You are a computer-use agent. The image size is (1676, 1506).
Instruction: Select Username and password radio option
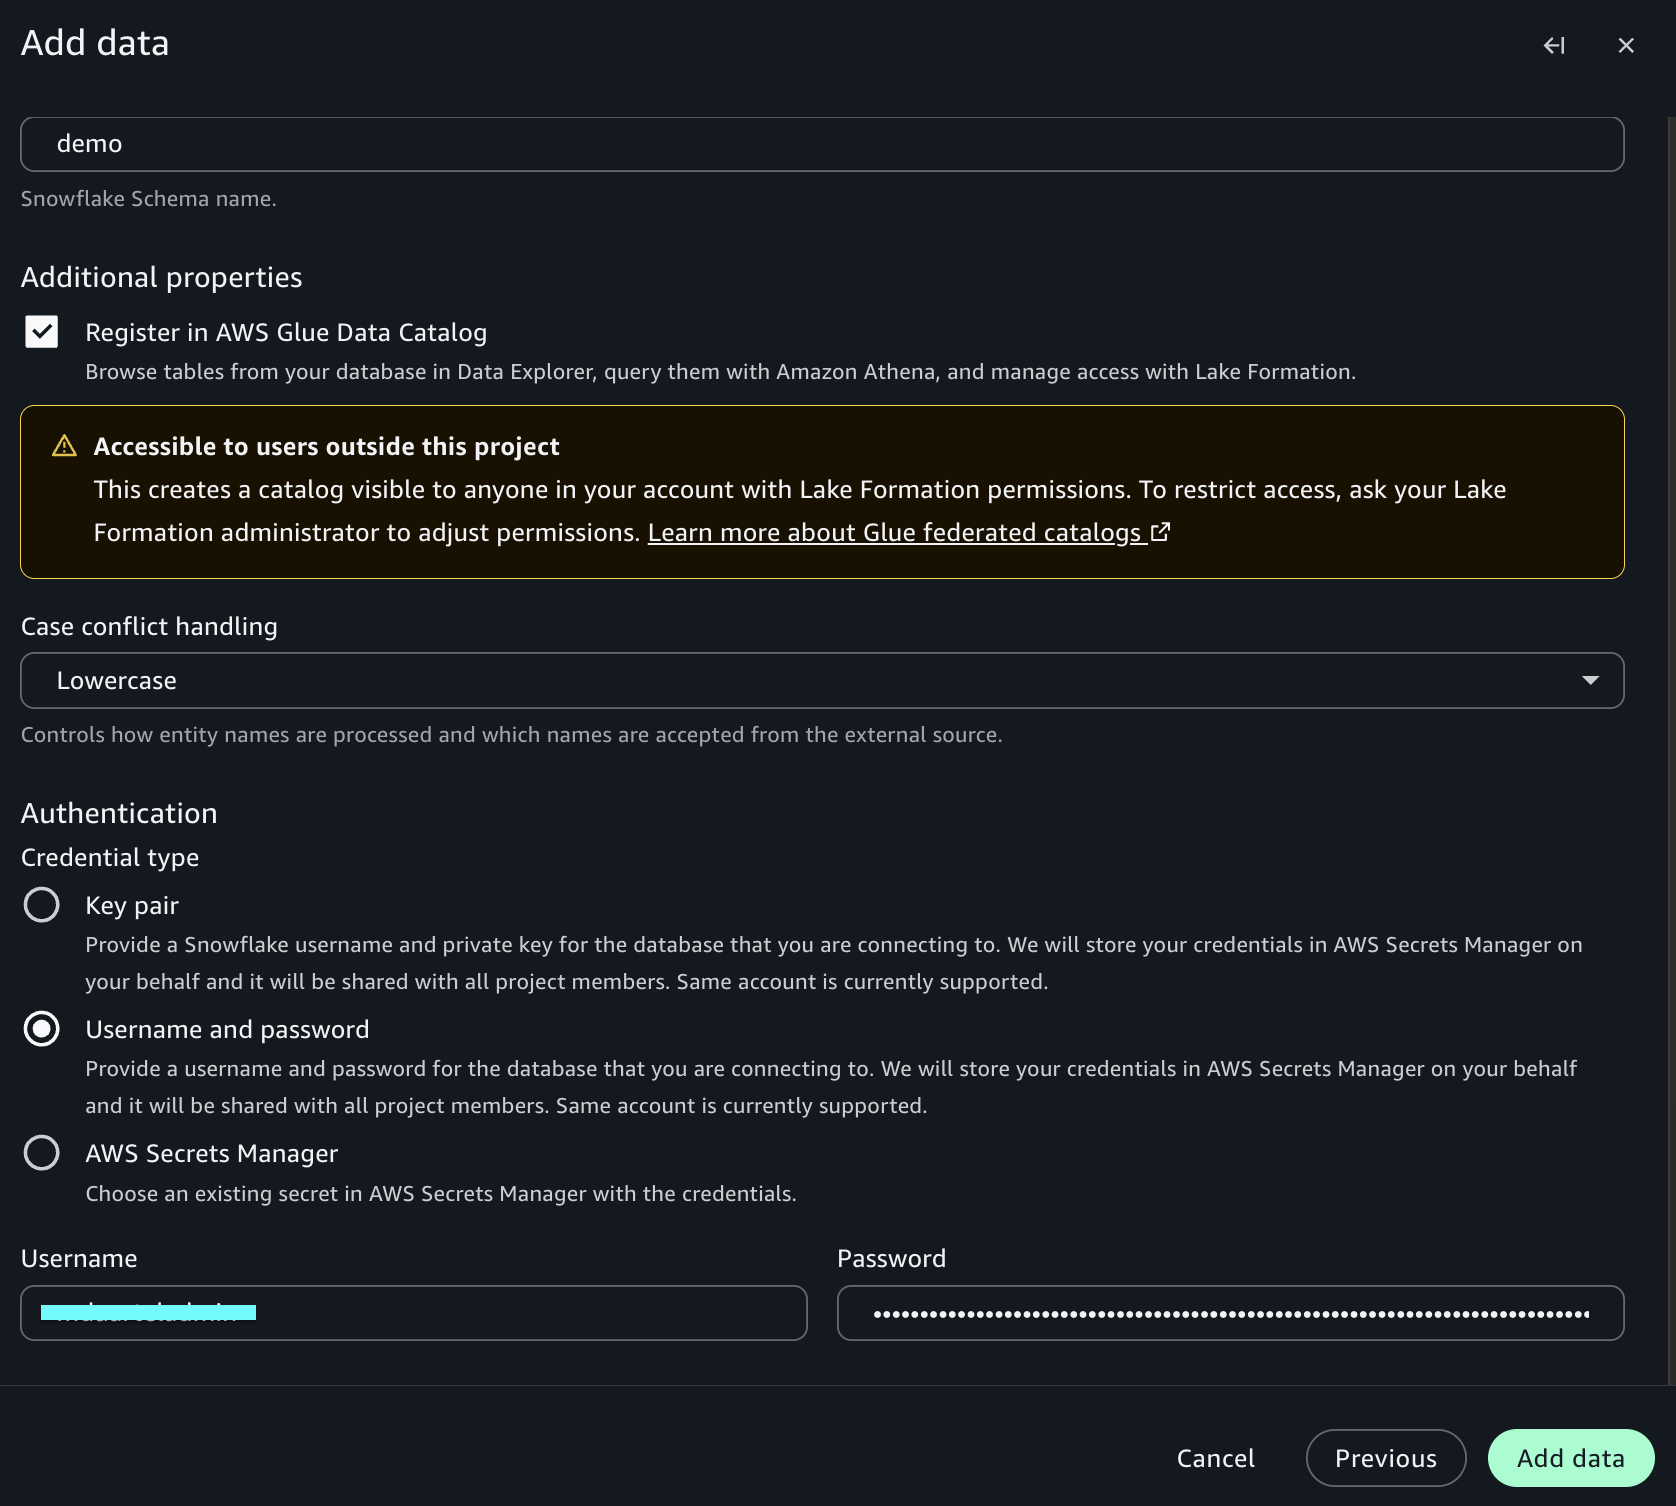pos(42,1029)
